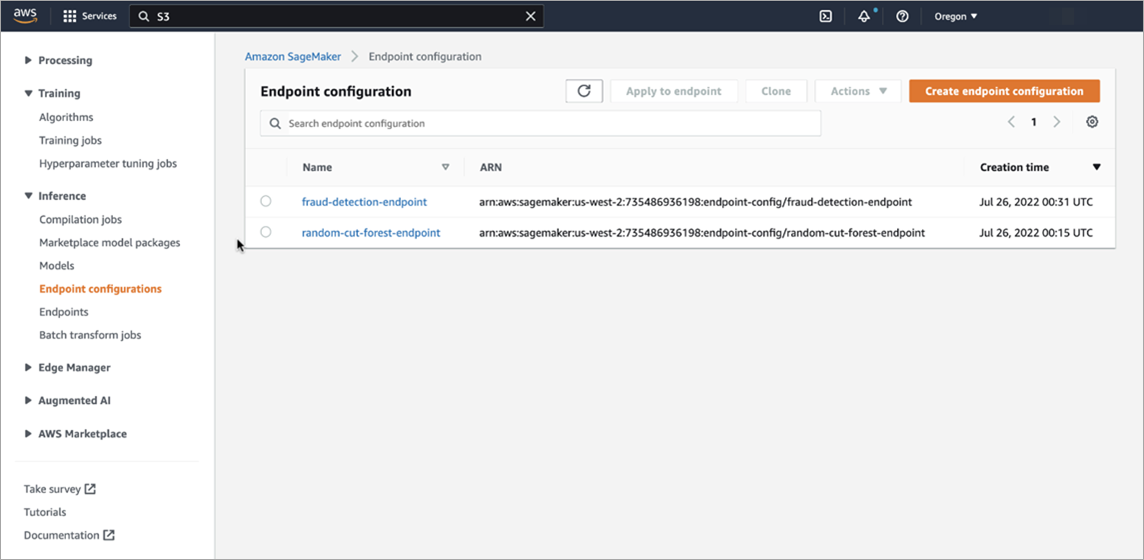The height and width of the screenshot is (560, 1144).
Task: Open the help question mark icon
Action: point(902,16)
